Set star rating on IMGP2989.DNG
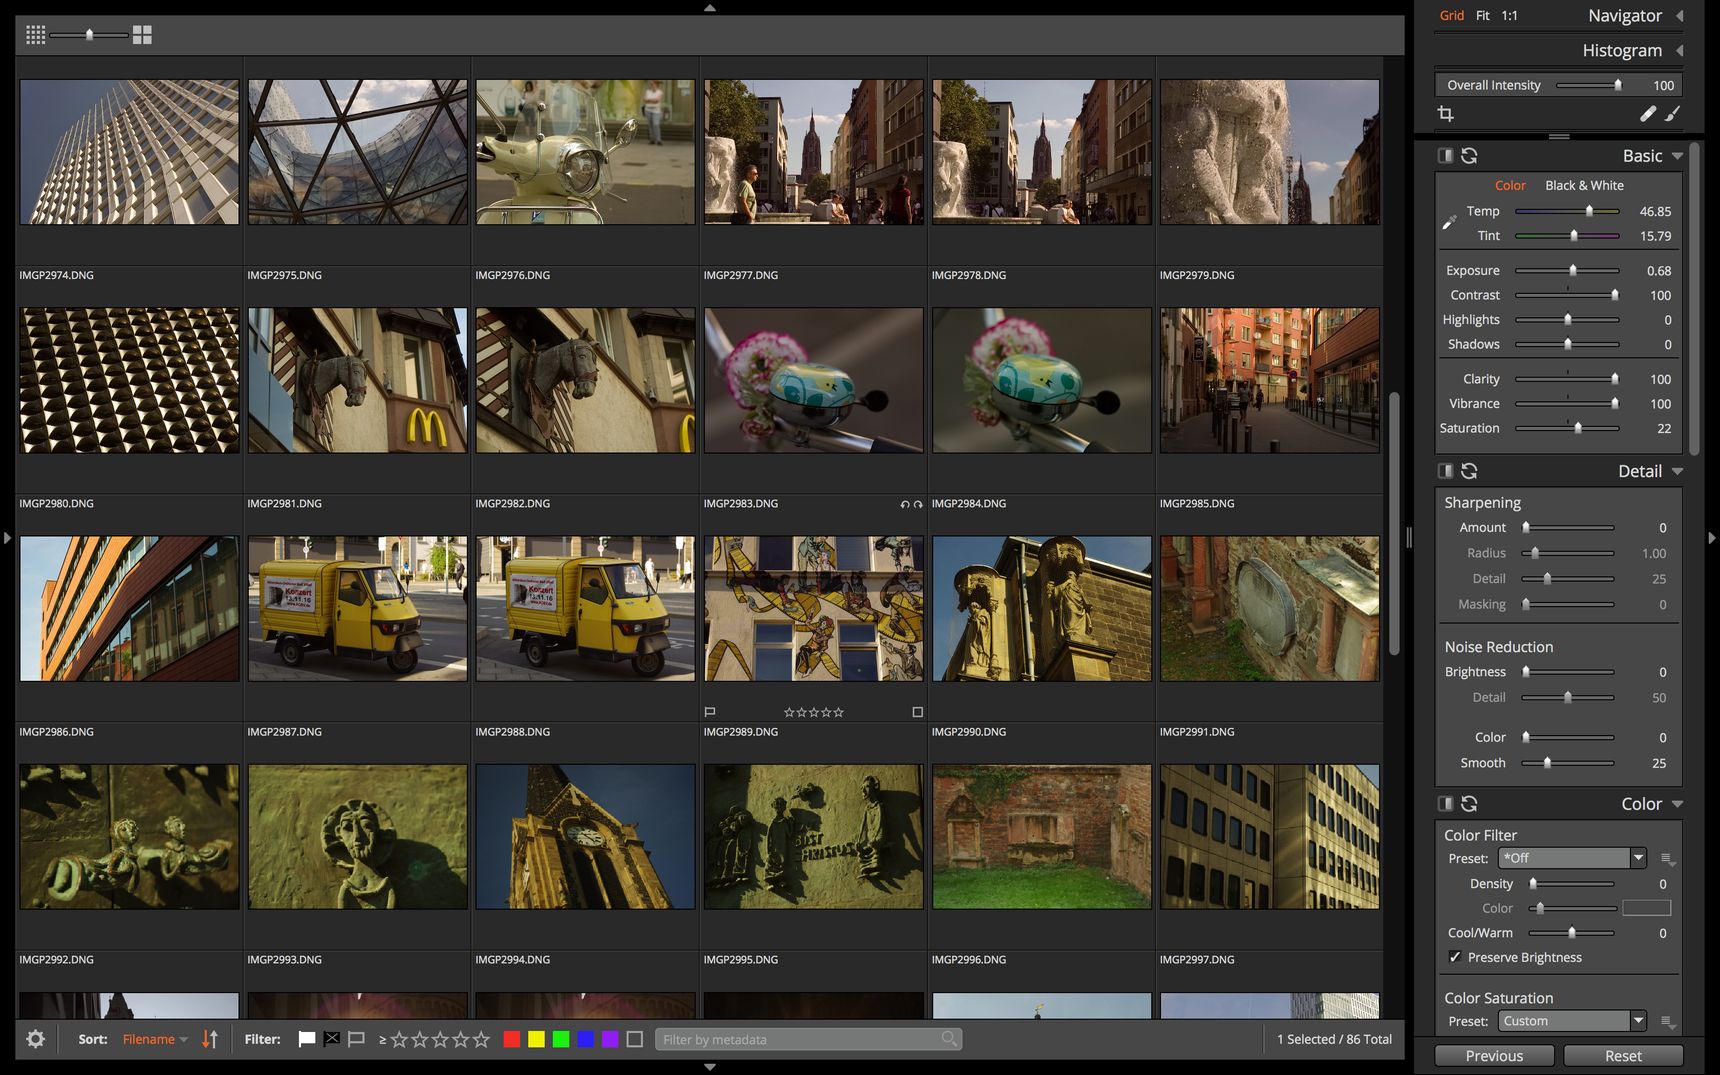The image size is (1720, 1075). (x=814, y=712)
